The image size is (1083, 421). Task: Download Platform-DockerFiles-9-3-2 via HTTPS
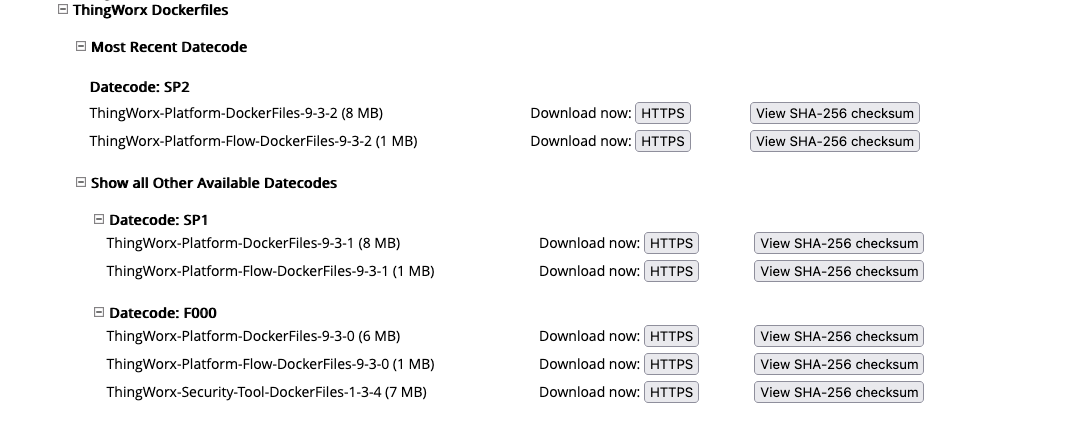click(x=663, y=113)
